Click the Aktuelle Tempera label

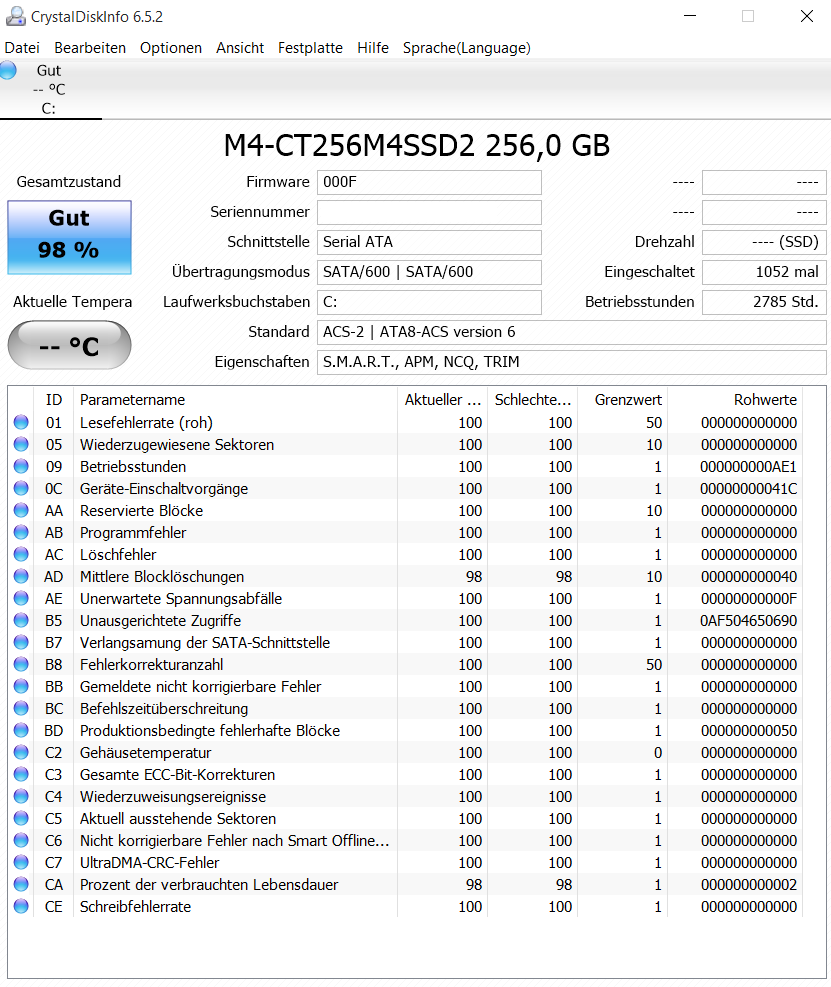72,302
